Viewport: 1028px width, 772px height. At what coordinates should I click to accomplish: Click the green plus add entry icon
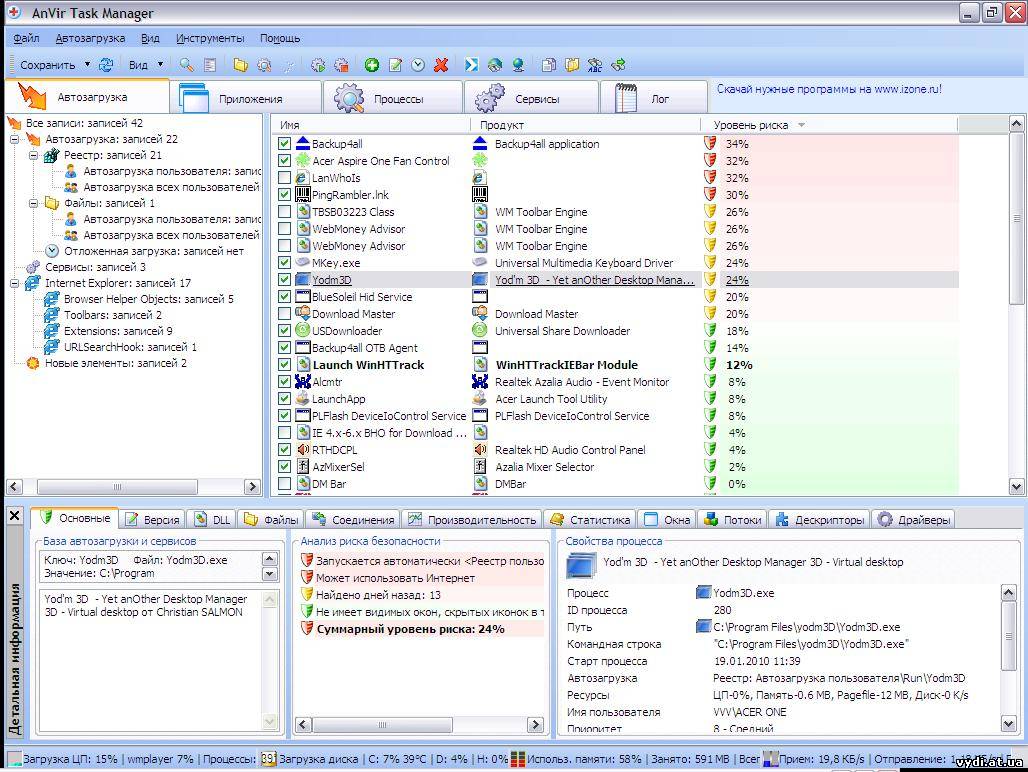click(x=372, y=65)
